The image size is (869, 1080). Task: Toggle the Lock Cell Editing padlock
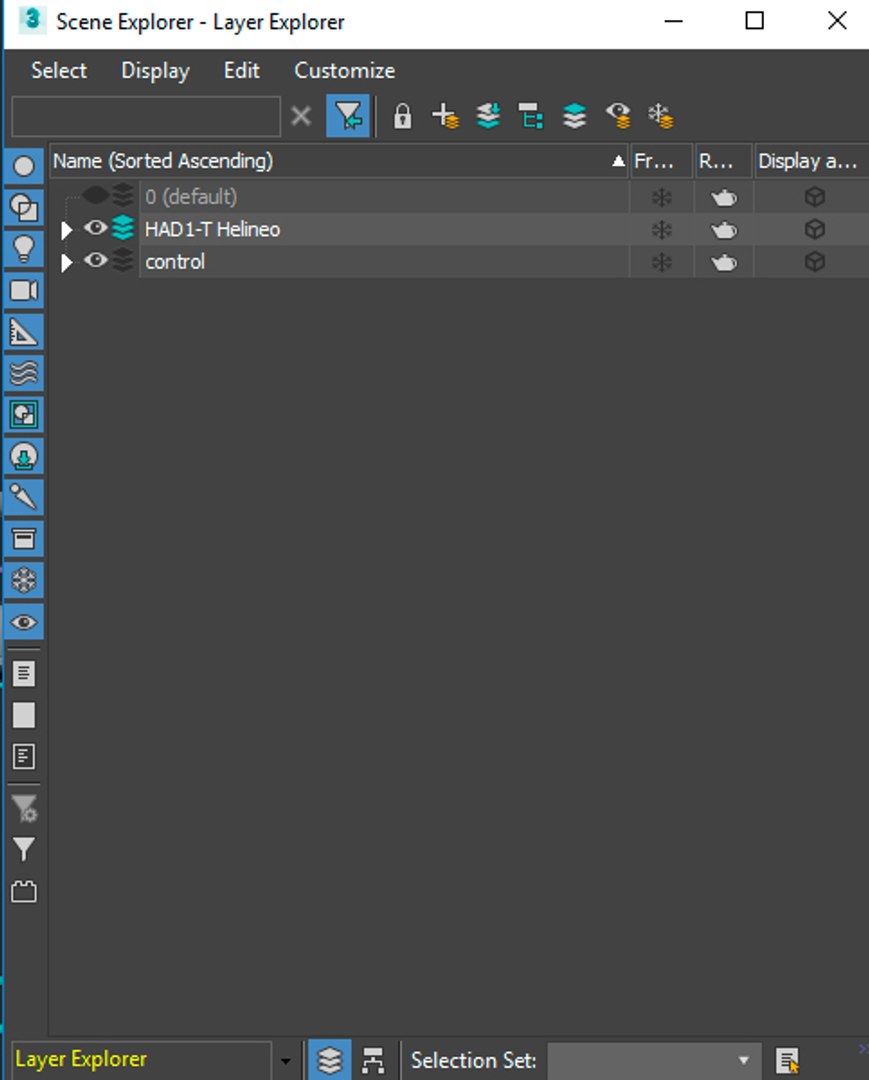[402, 116]
